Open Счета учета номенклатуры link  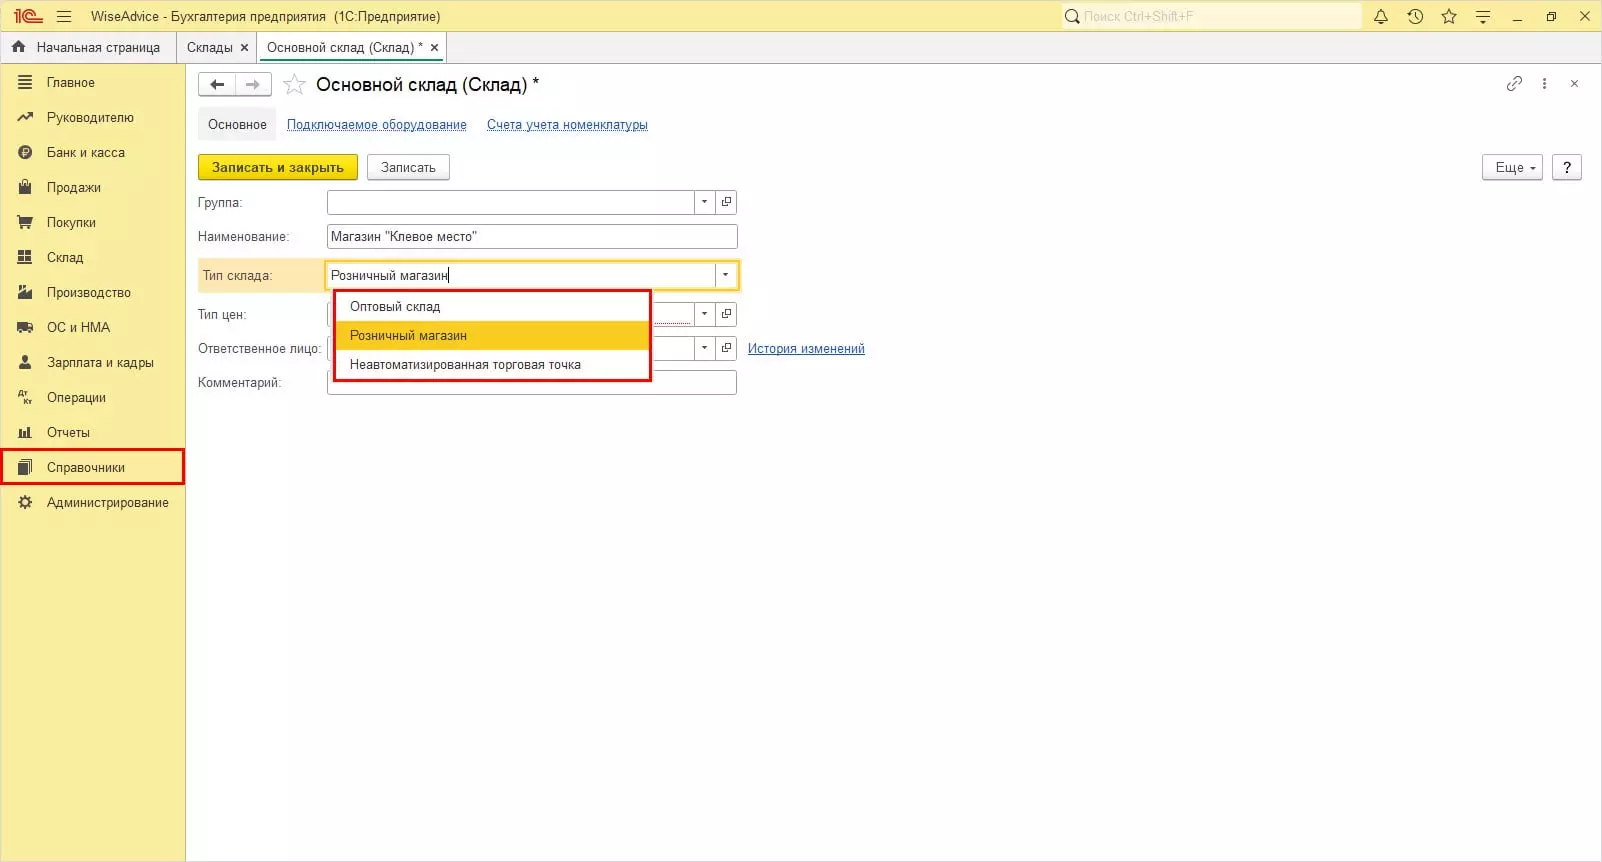pyautogui.click(x=567, y=125)
